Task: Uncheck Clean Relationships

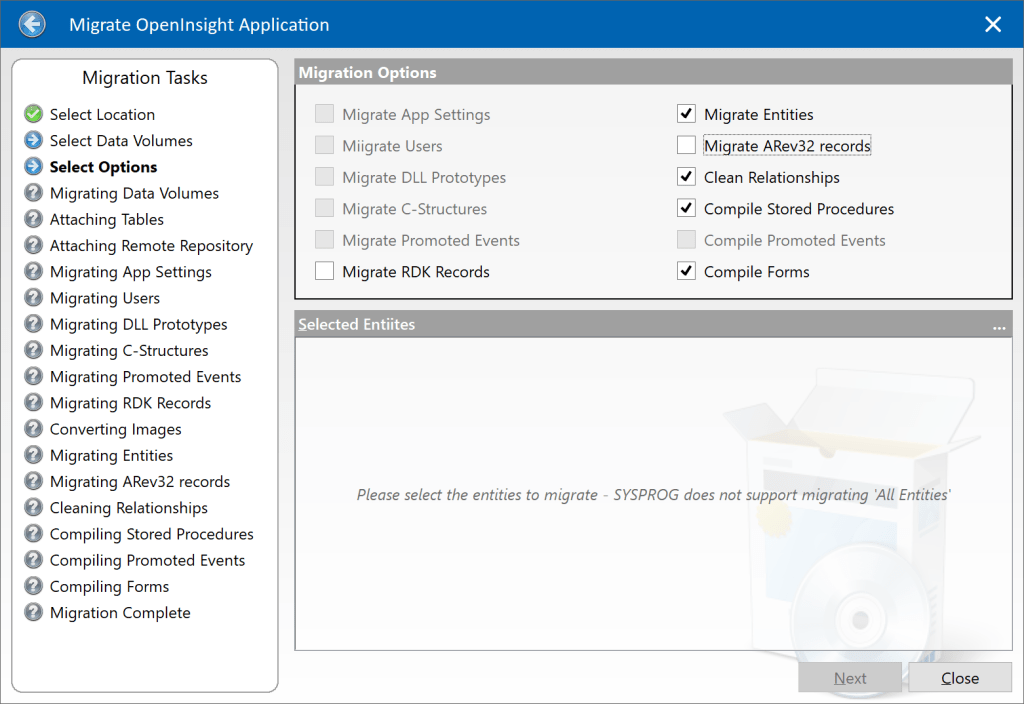Action: point(686,177)
